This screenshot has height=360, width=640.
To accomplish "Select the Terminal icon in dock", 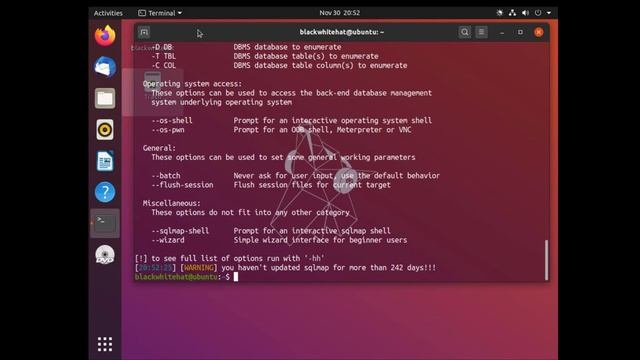I will click(x=105, y=223).
